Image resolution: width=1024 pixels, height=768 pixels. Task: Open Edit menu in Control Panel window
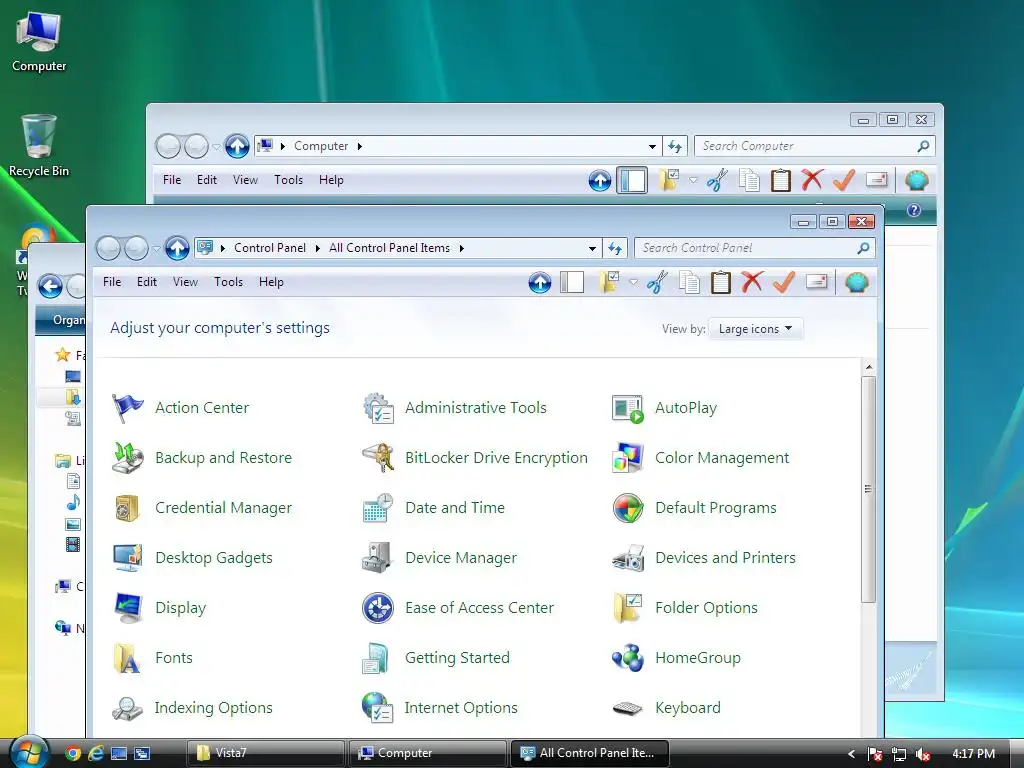147,282
